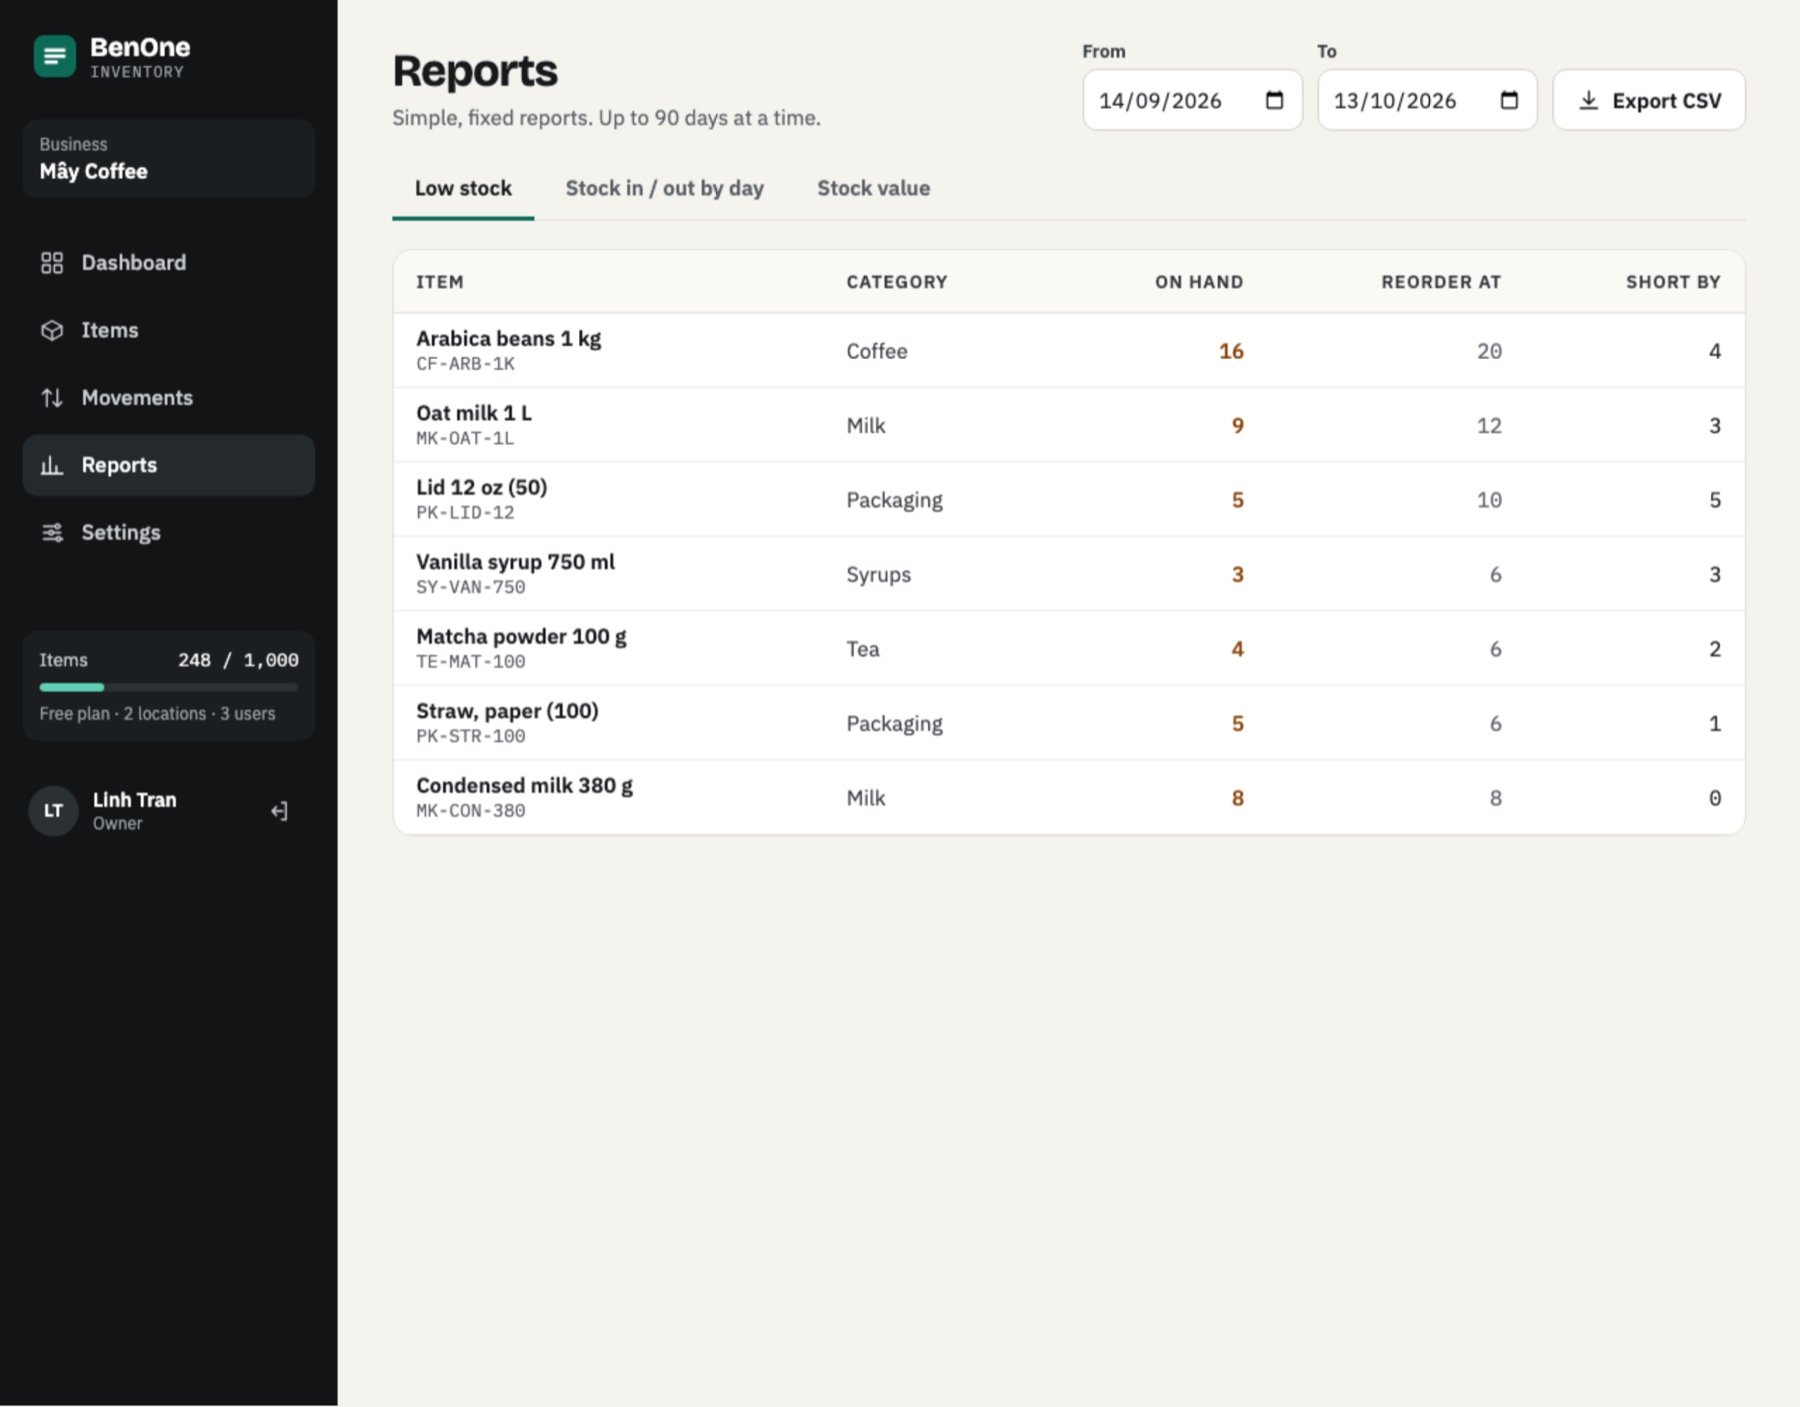Viewport: 1800px width, 1407px height.
Task: Click the Mây Coffee business selector
Action: [x=169, y=159]
